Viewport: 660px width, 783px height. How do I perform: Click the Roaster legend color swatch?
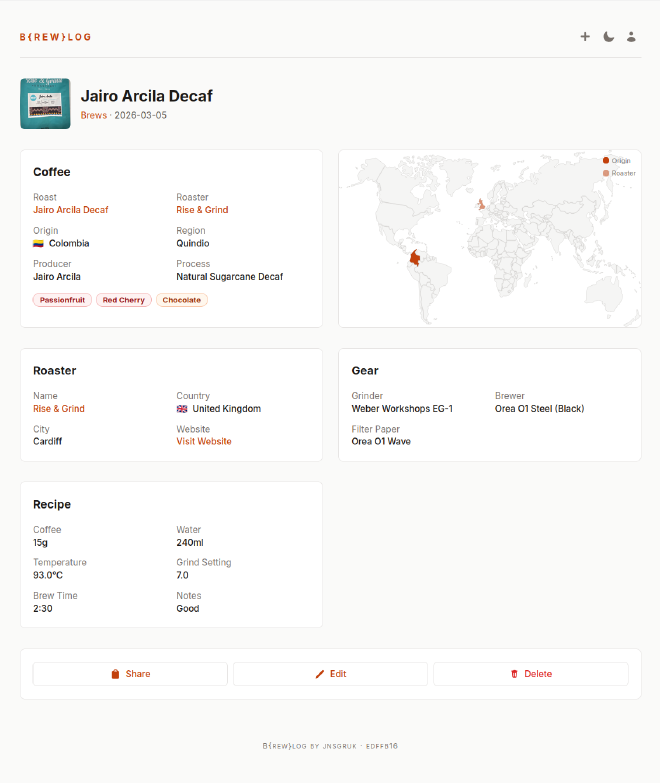pyautogui.click(x=606, y=173)
